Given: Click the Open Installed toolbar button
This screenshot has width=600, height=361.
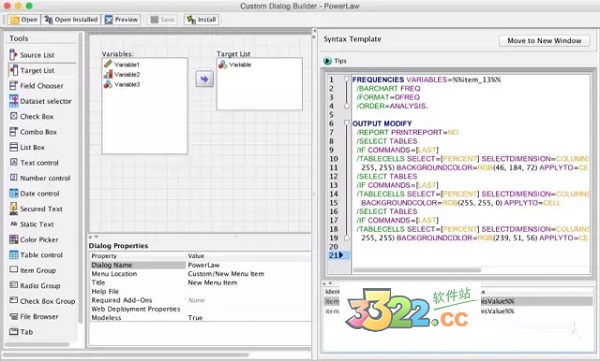Looking at the screenshot, I should pos(71,20).
